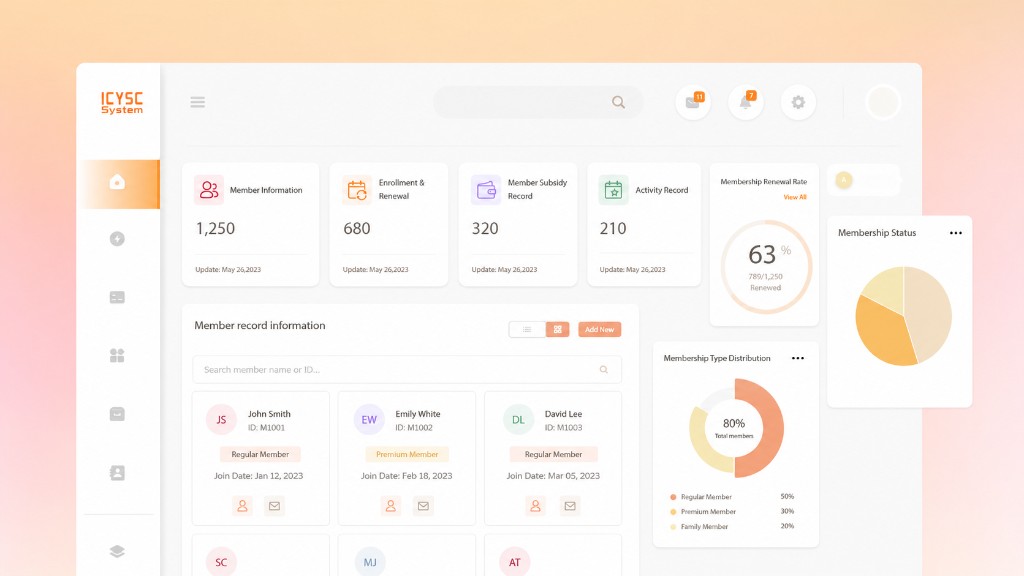This screenshot has height=576, width=1024.
Task: Open the Enrollment & Renewal card
Action: [x=389, y=224]
